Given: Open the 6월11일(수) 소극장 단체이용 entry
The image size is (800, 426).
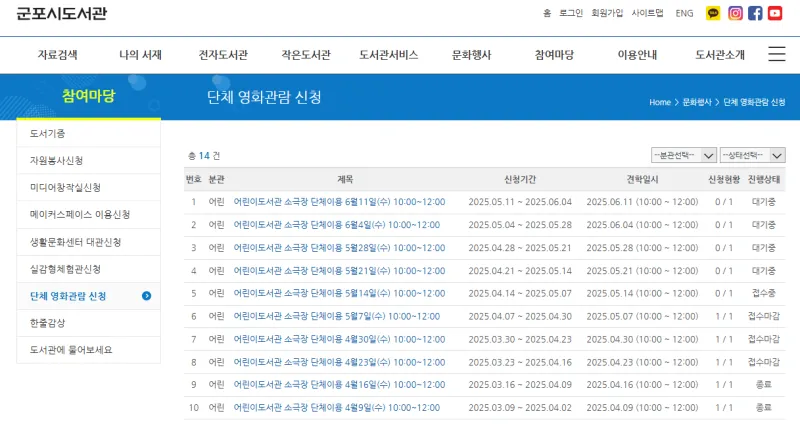Looking at the screenshot, I should [x=339, y=201].
